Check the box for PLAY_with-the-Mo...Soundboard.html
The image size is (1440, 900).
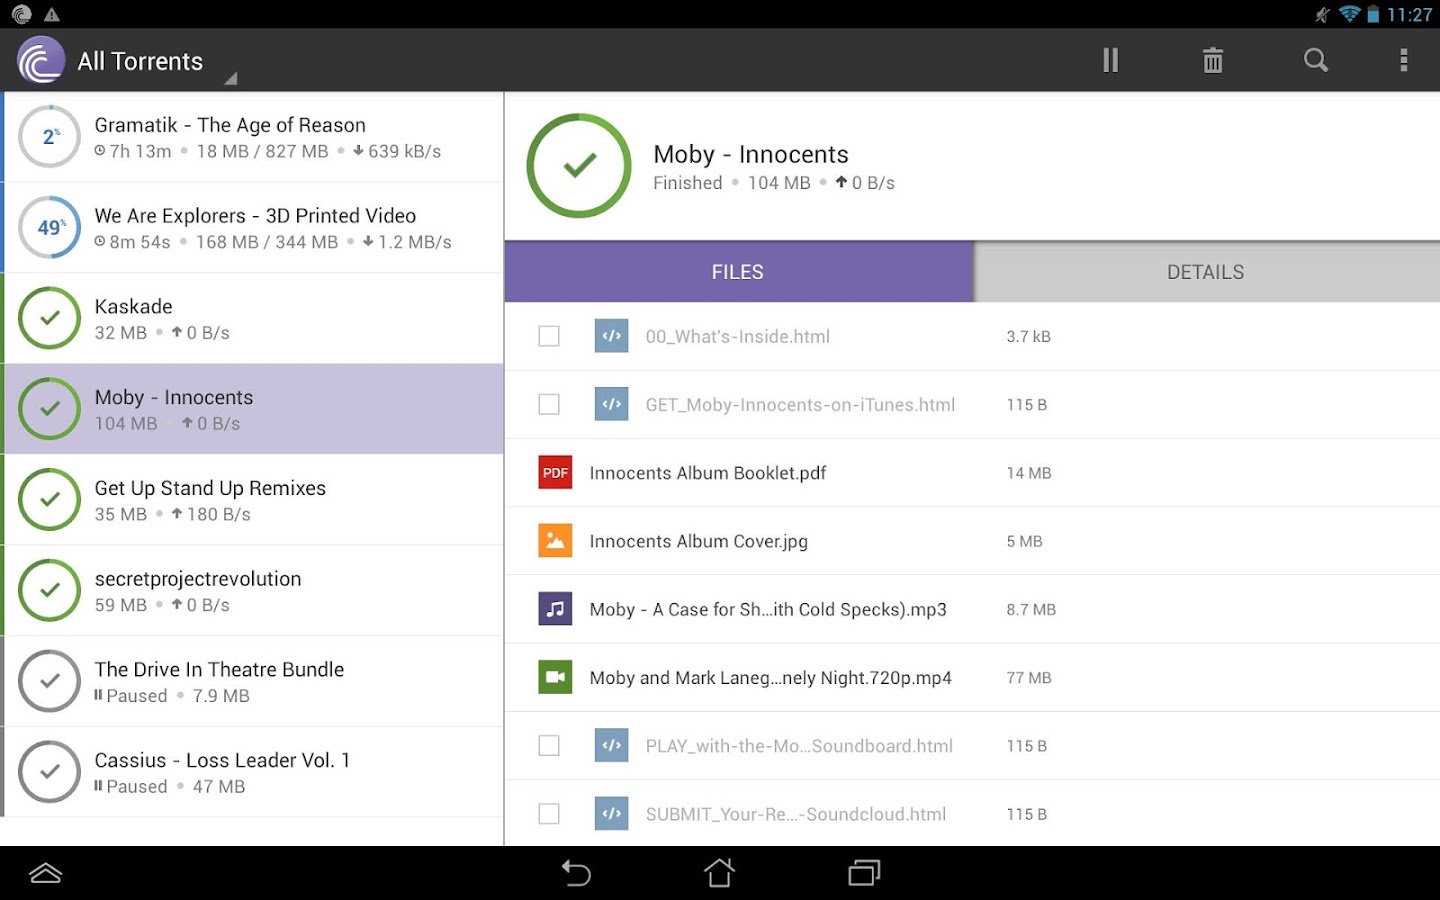tap(549, 745)
